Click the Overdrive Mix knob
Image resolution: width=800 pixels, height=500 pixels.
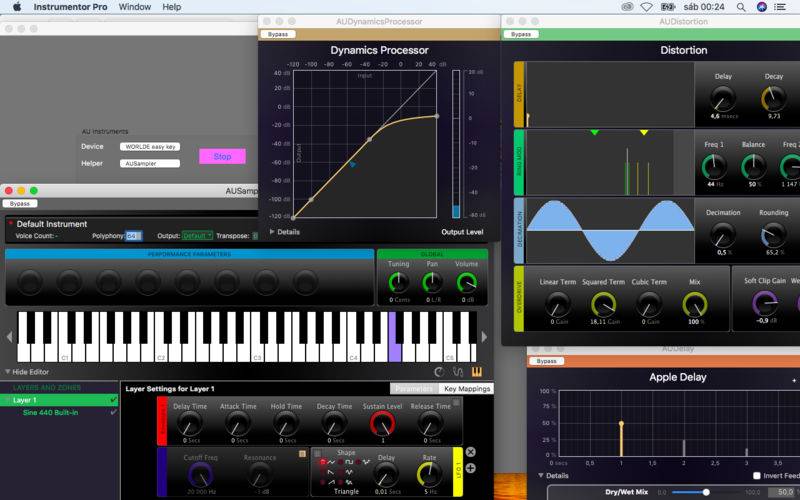pyautogui.click(x=694, y=305)
